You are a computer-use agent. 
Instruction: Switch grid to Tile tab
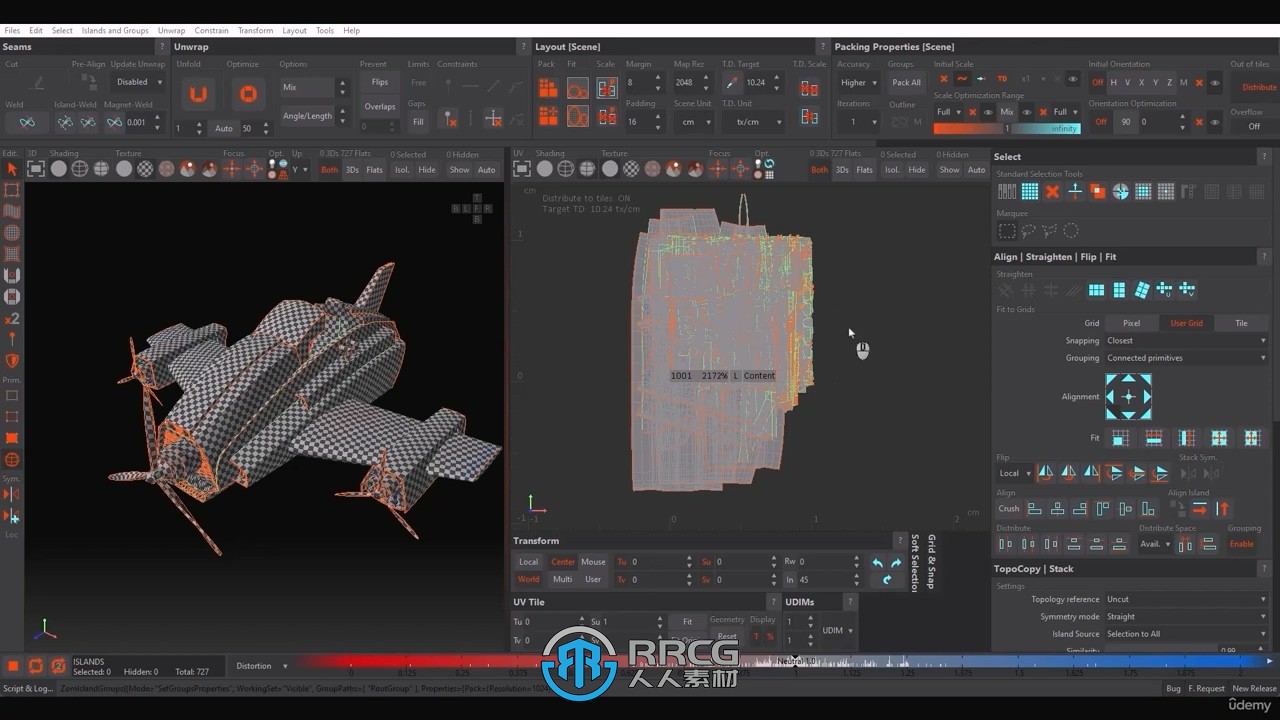pyautogui.click(x=1241, y=323)
